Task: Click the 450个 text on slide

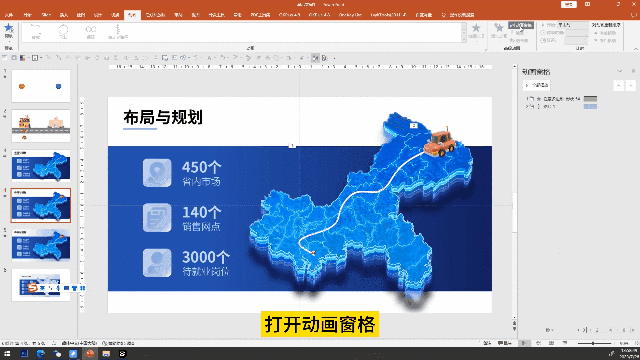Action: click(201, 167)
